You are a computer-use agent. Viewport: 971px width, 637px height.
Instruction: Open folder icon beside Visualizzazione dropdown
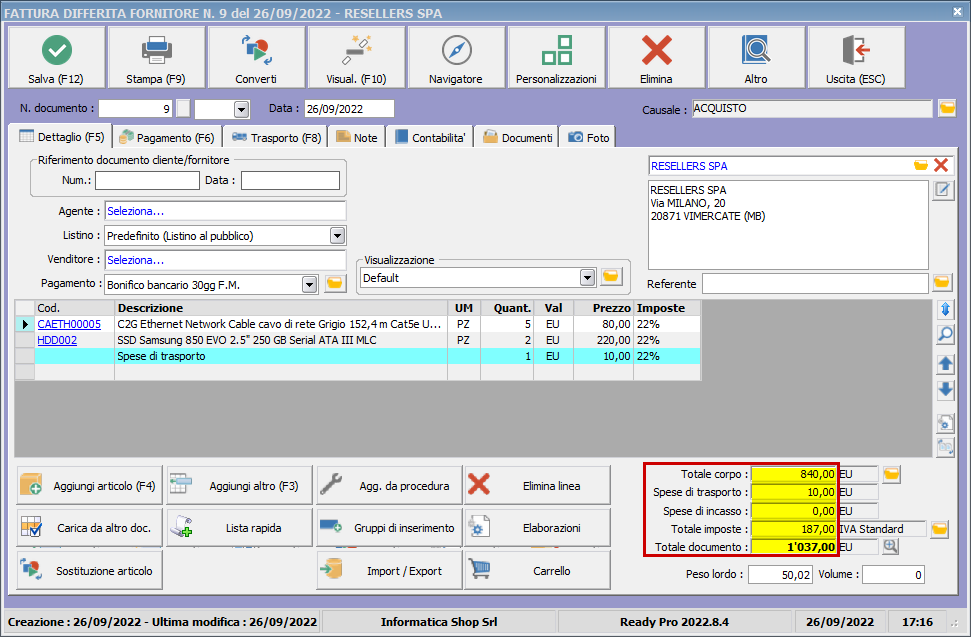click(611, 277)
